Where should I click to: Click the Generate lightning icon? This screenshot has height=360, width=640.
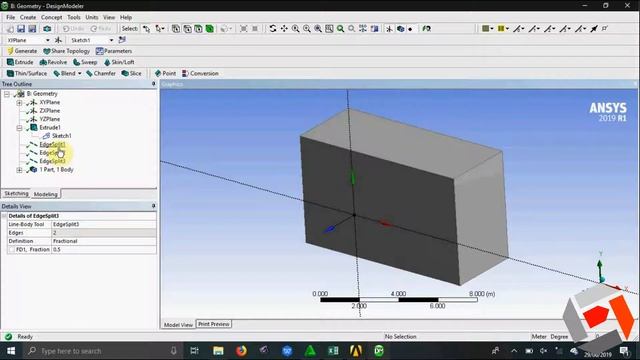(x=10, y=51)
